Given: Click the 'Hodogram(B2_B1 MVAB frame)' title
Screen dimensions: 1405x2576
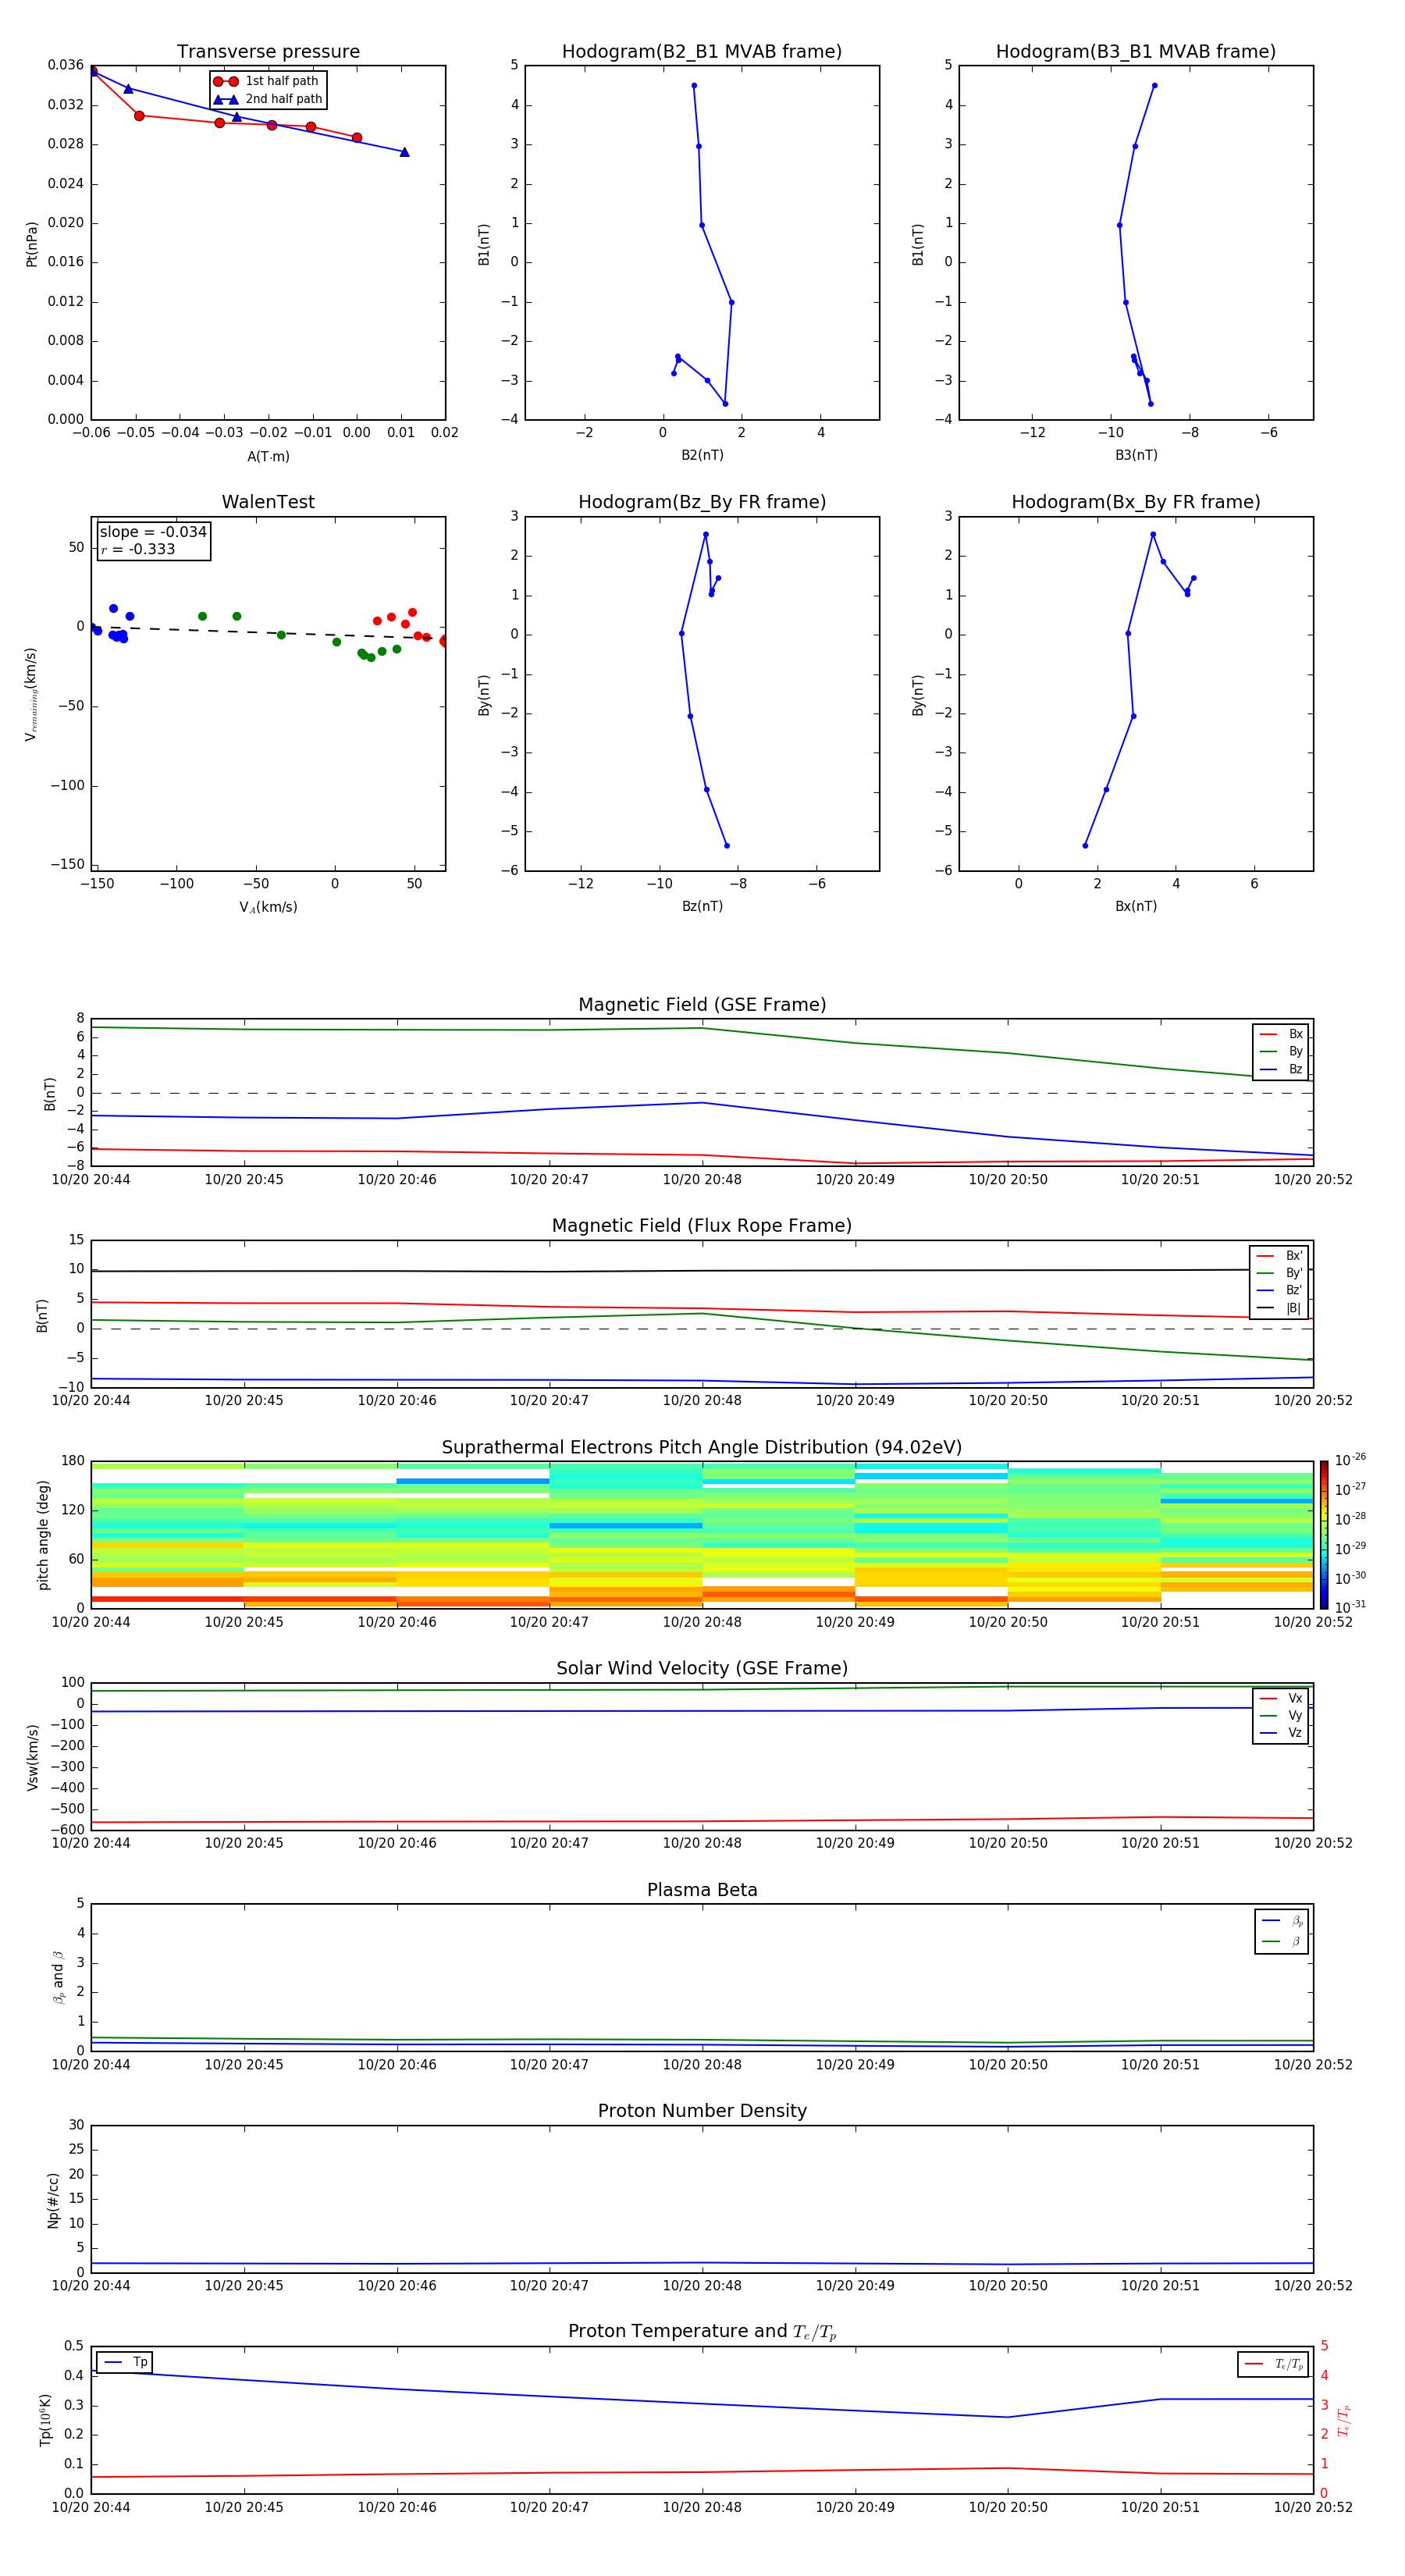Looking at the screenshot, I should point(702,52).
